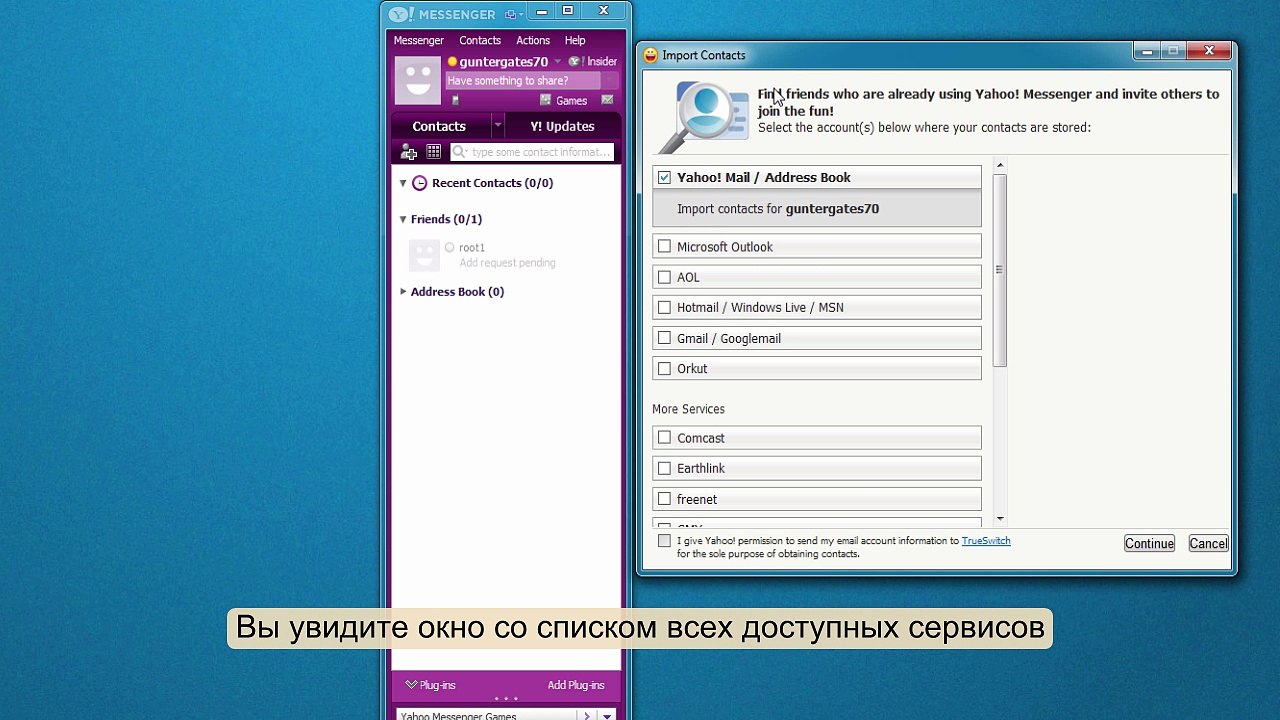The height and width of the screenshot is (720, 1280).
Task: Uncheck Yahoo! Mail / Address Book checkbox
Action: point(664,177)
